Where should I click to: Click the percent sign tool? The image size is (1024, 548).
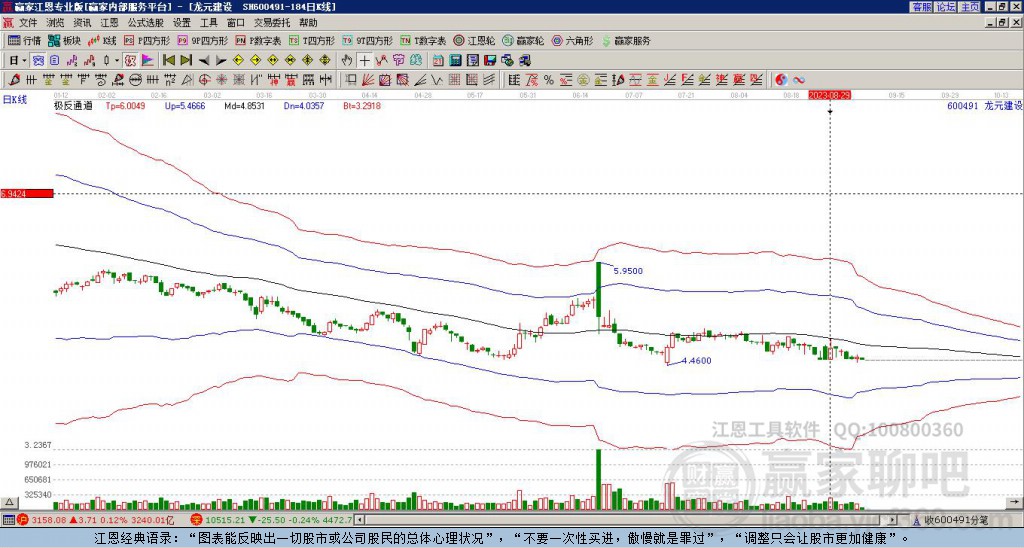coord(549,80)
